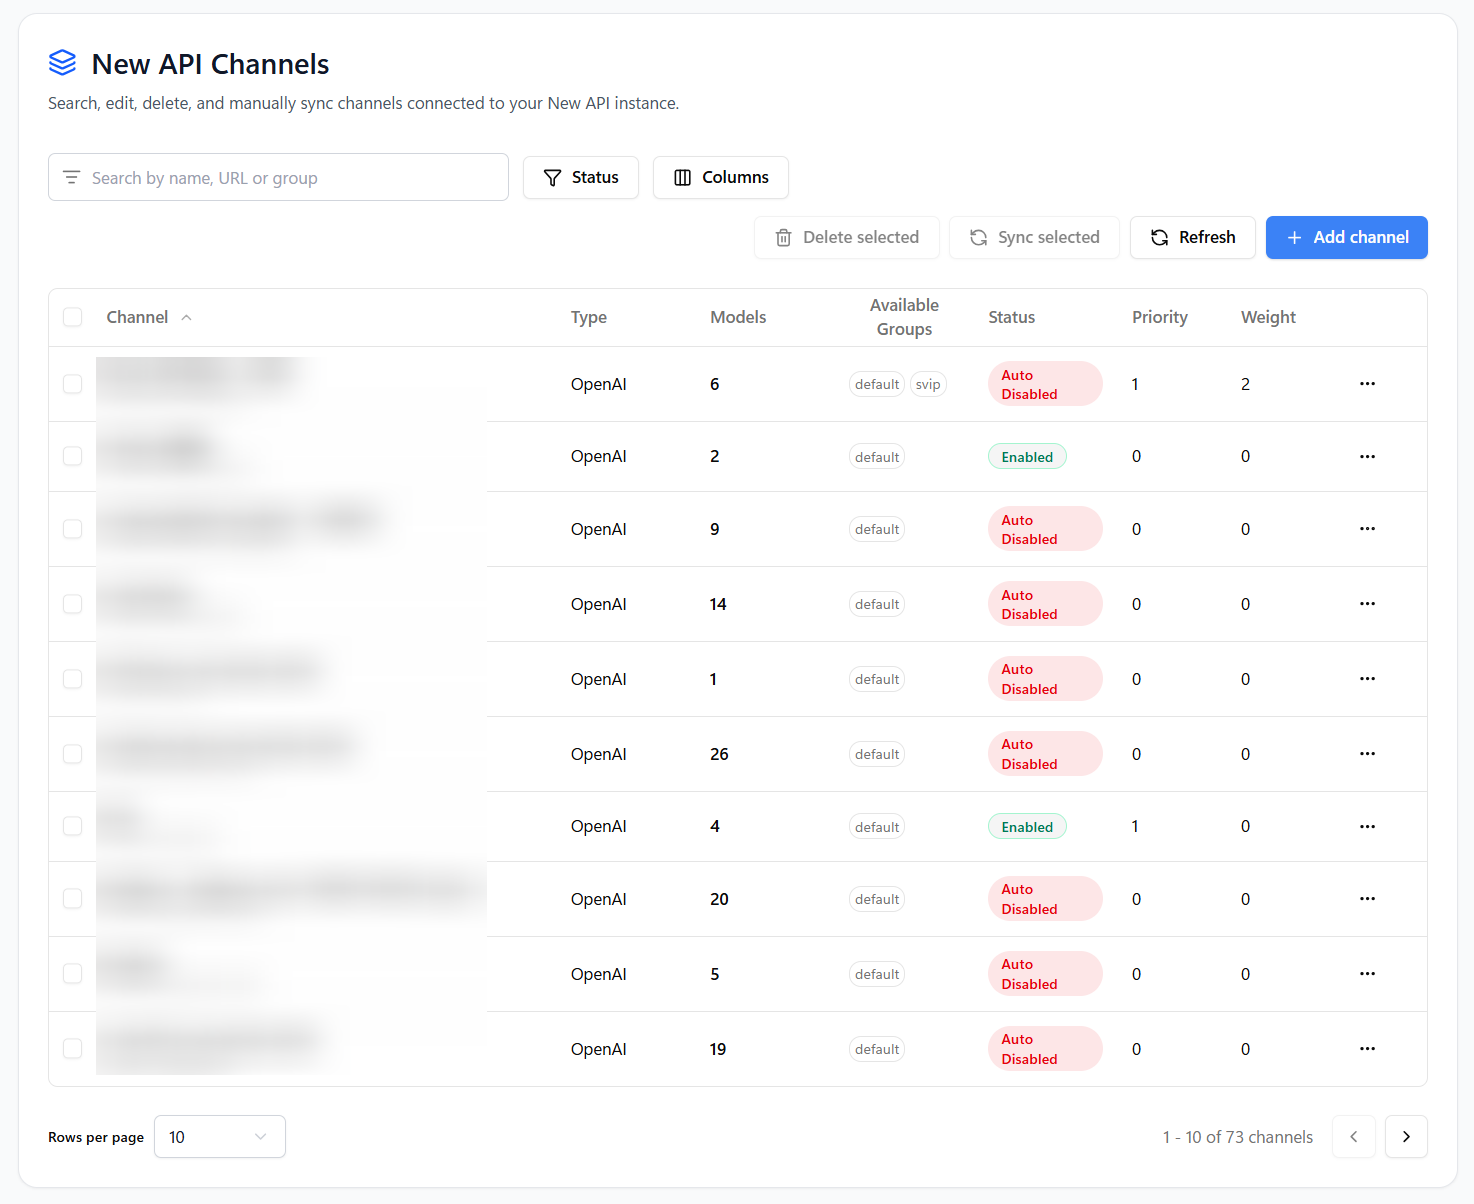Open the actions menu for the first channel row
This screenshot has width=1474, height=1204.
click(1367, 383)
